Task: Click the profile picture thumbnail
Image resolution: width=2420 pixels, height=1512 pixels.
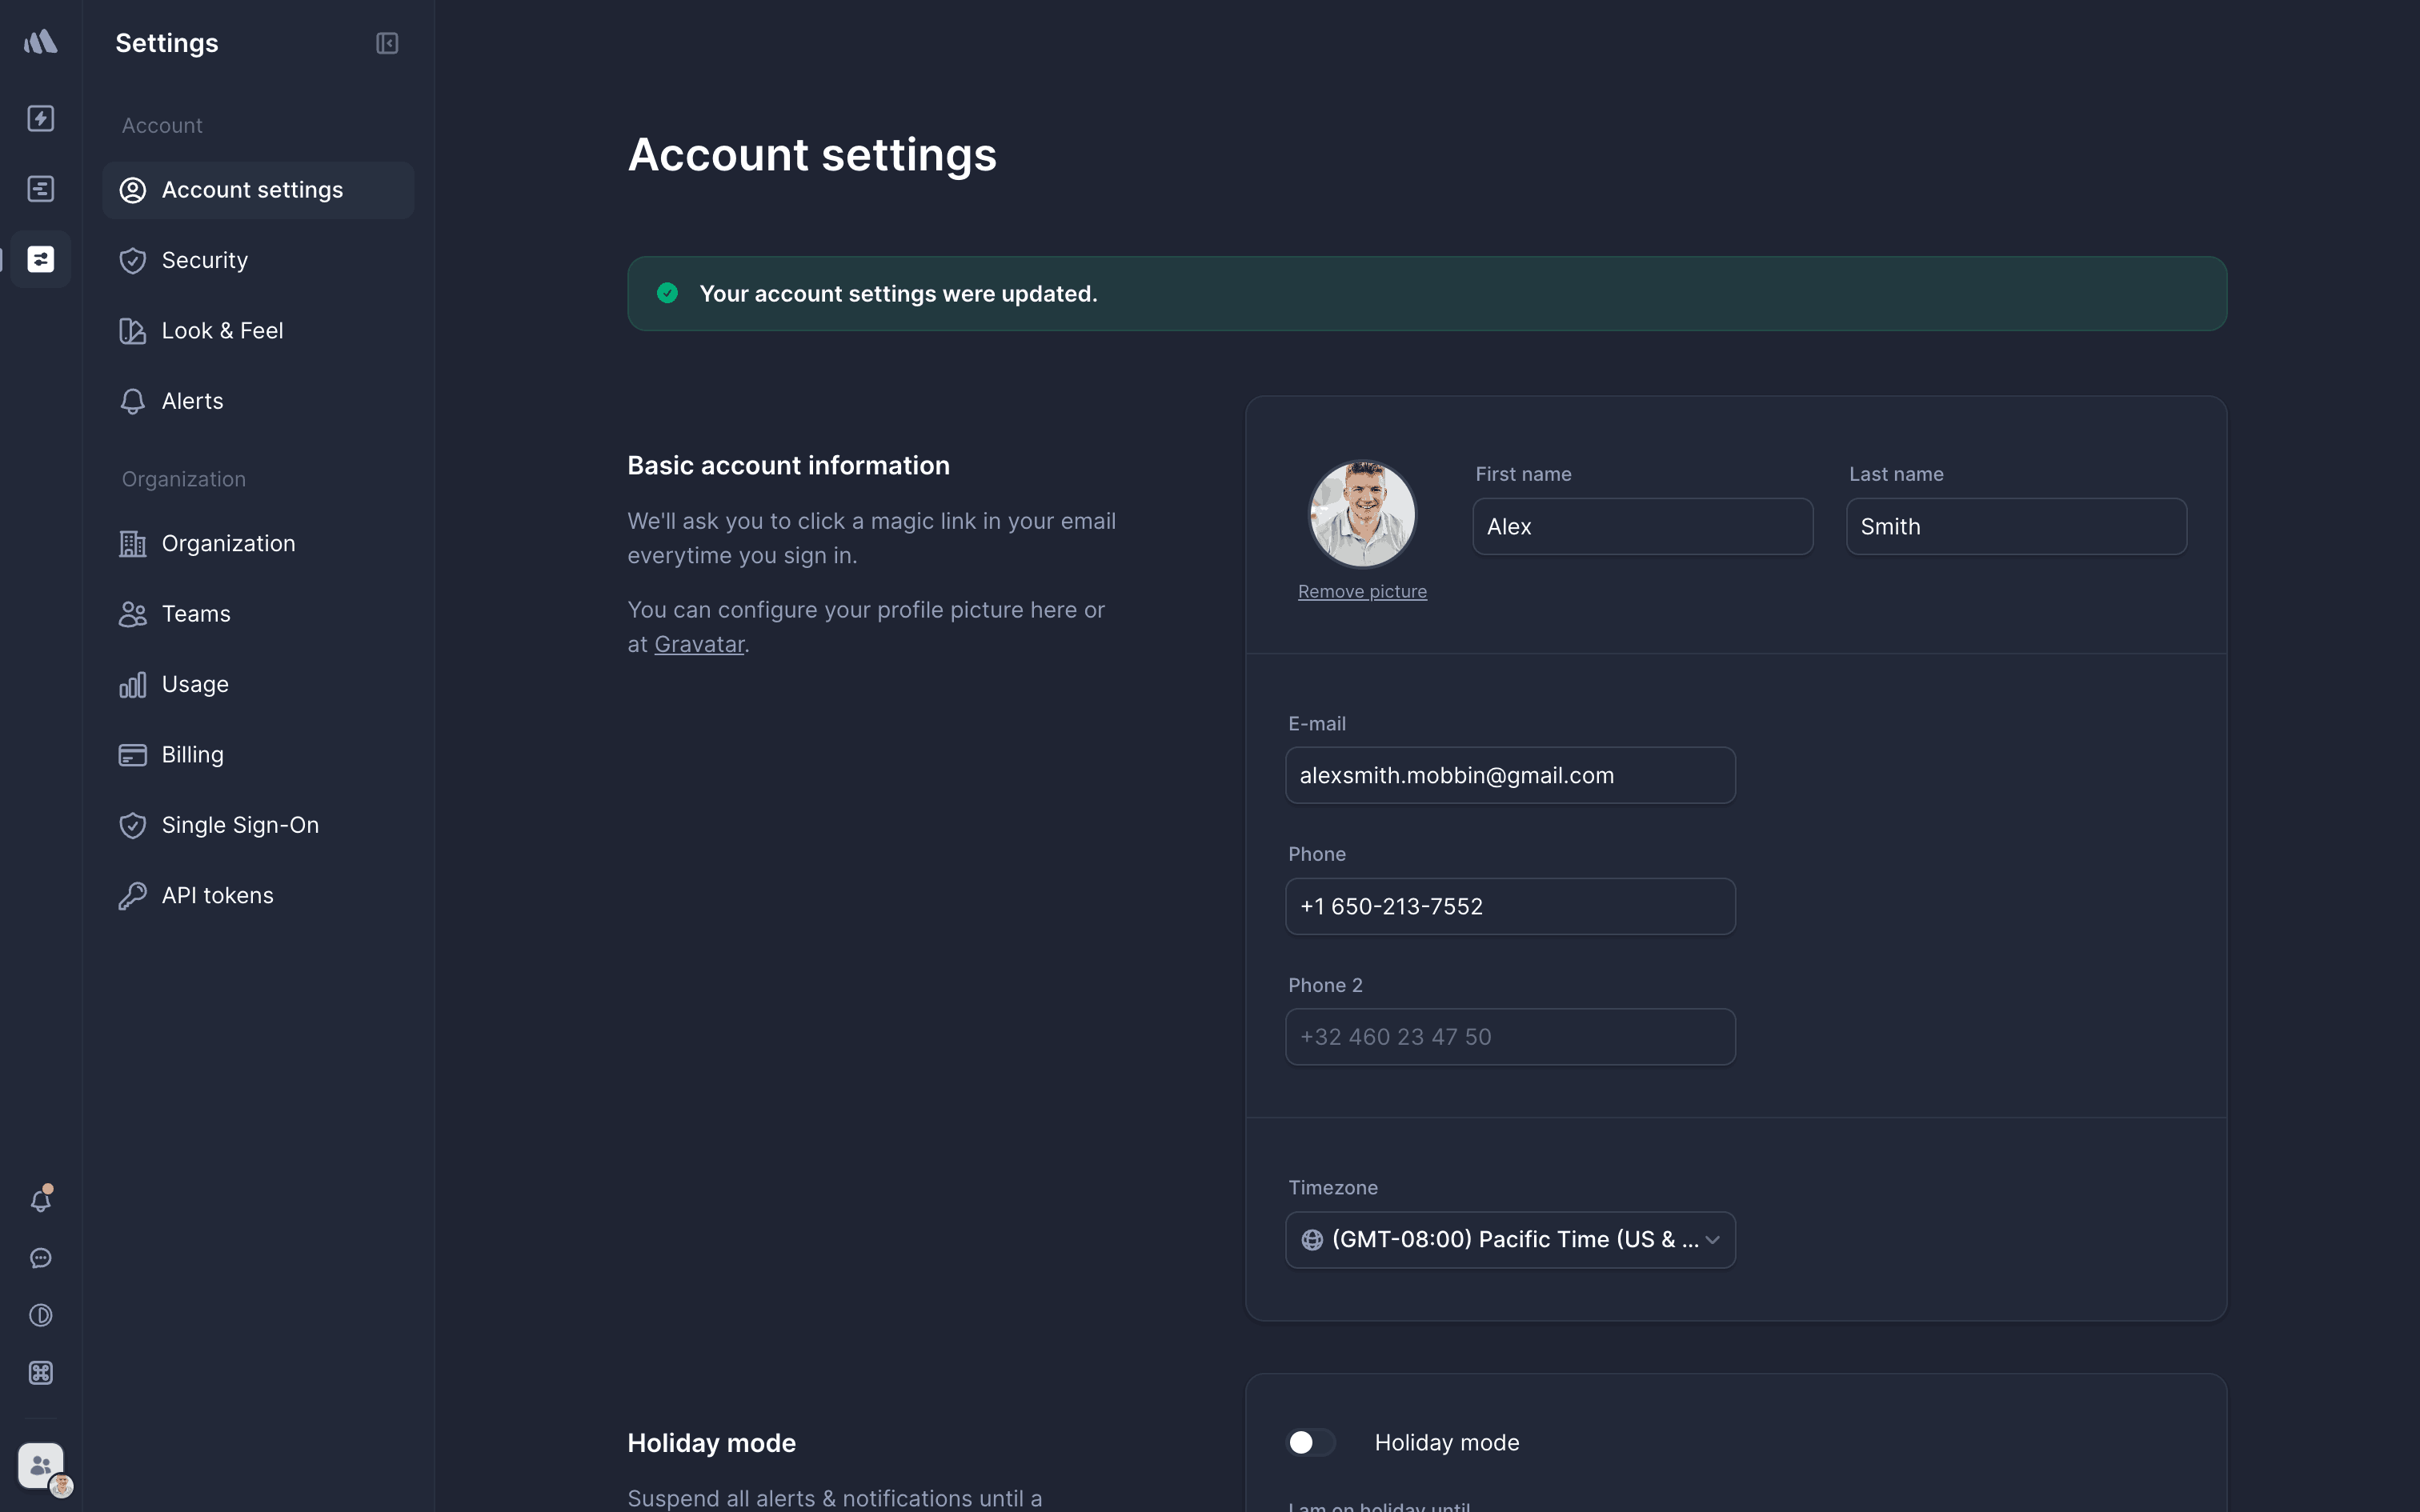Action: tap(1362, 514)
